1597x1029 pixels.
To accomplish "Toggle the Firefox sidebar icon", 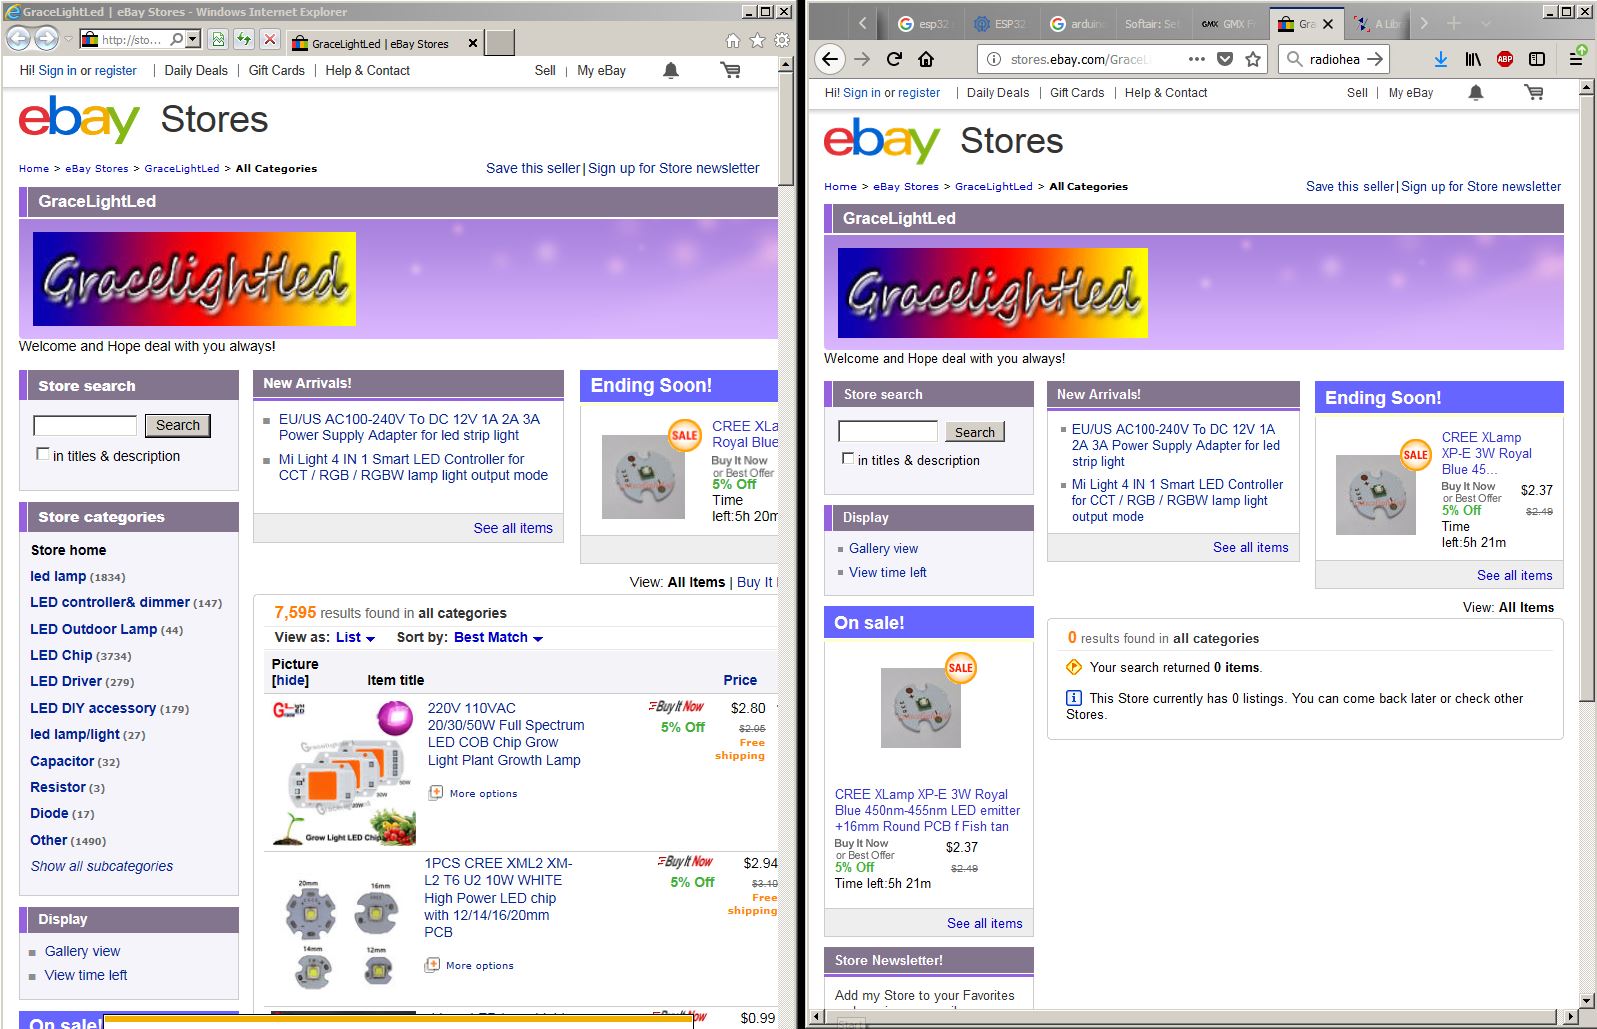I will 1537,59.
